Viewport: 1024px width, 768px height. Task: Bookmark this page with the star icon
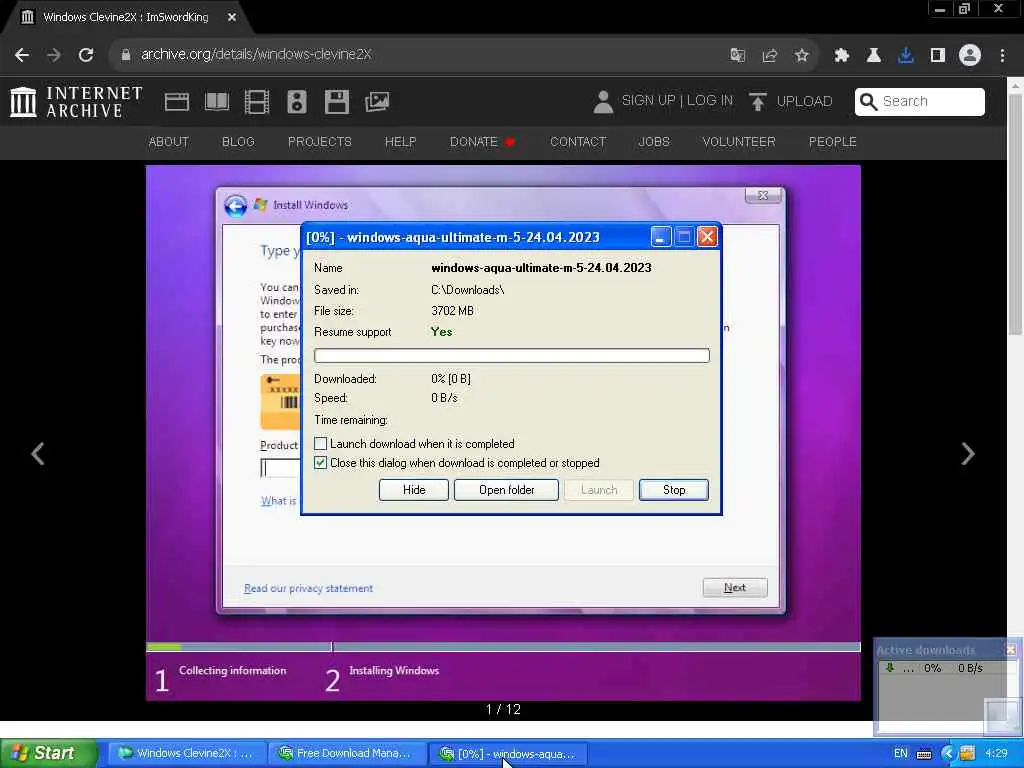point(801,56)
